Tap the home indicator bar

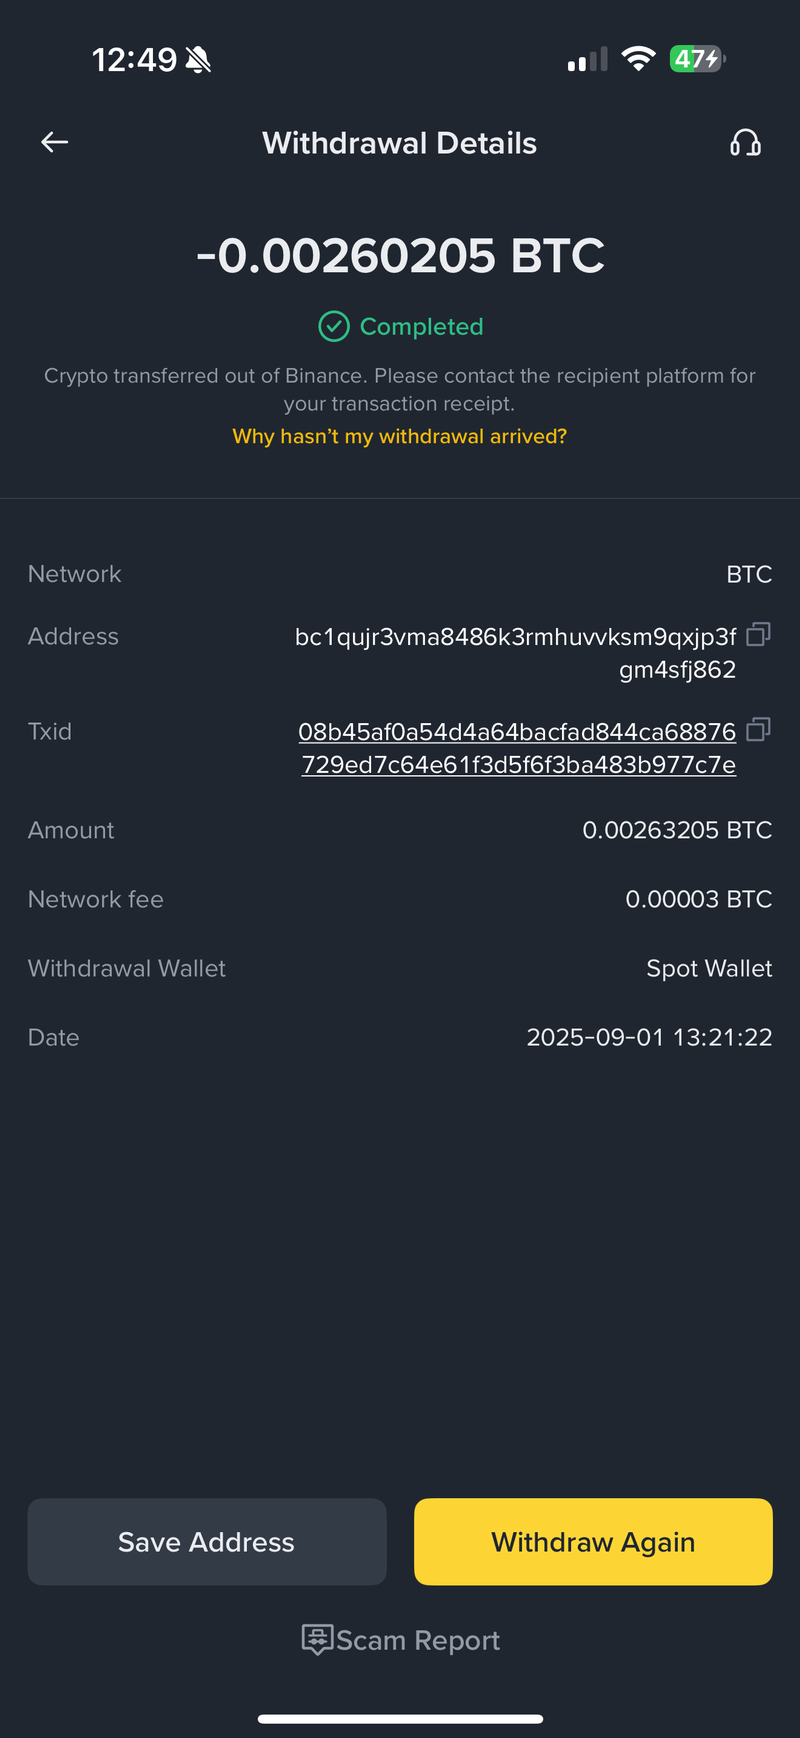point(400,1719)
